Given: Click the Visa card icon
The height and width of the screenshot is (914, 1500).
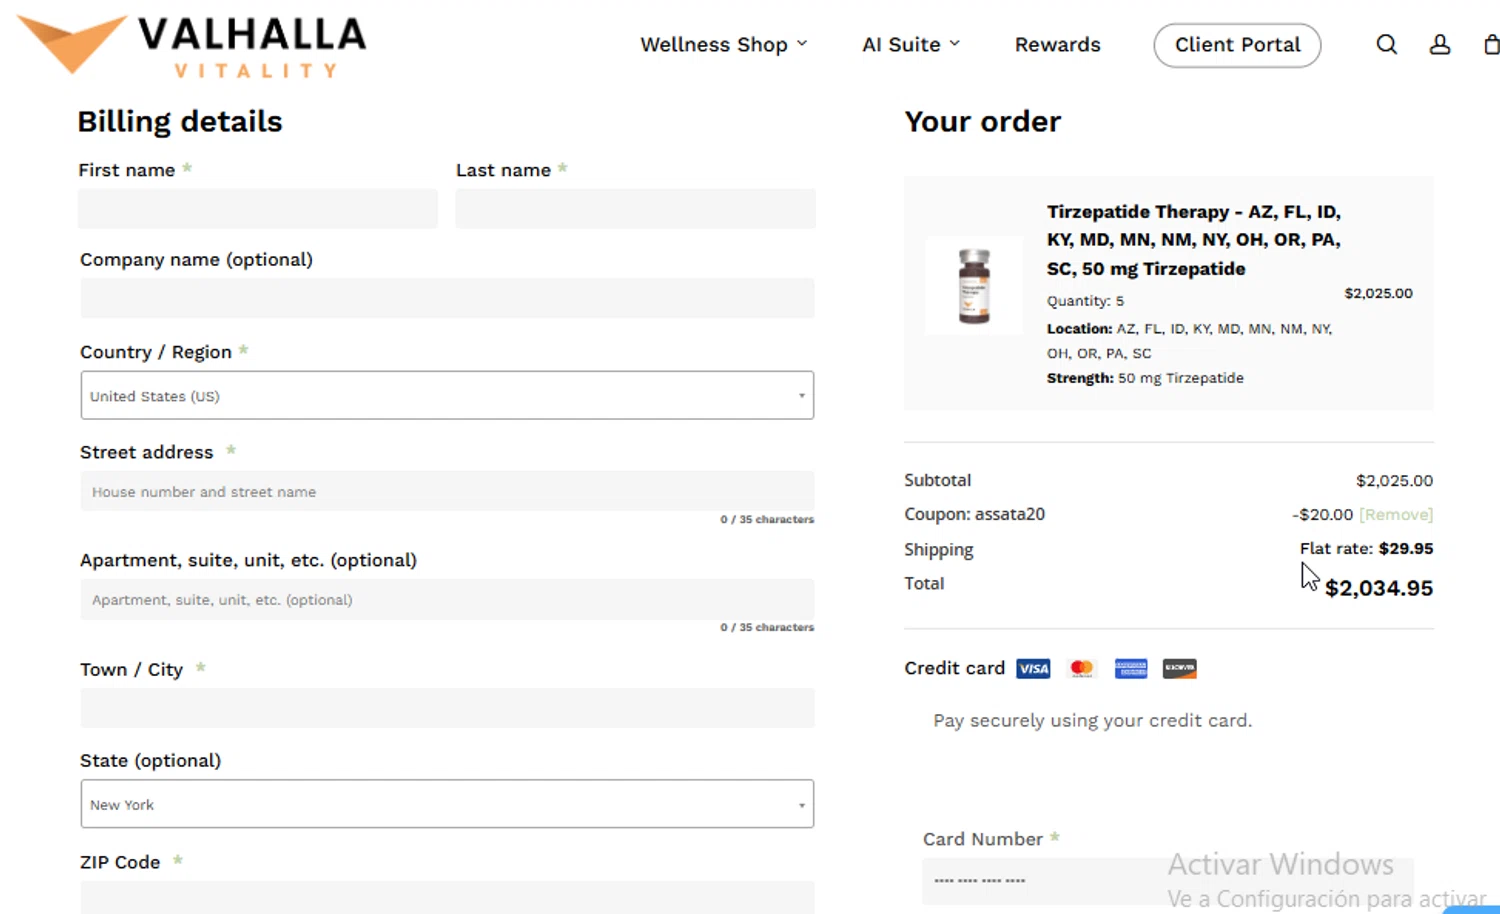Looking at the screenshot, I should [1033, 669].
